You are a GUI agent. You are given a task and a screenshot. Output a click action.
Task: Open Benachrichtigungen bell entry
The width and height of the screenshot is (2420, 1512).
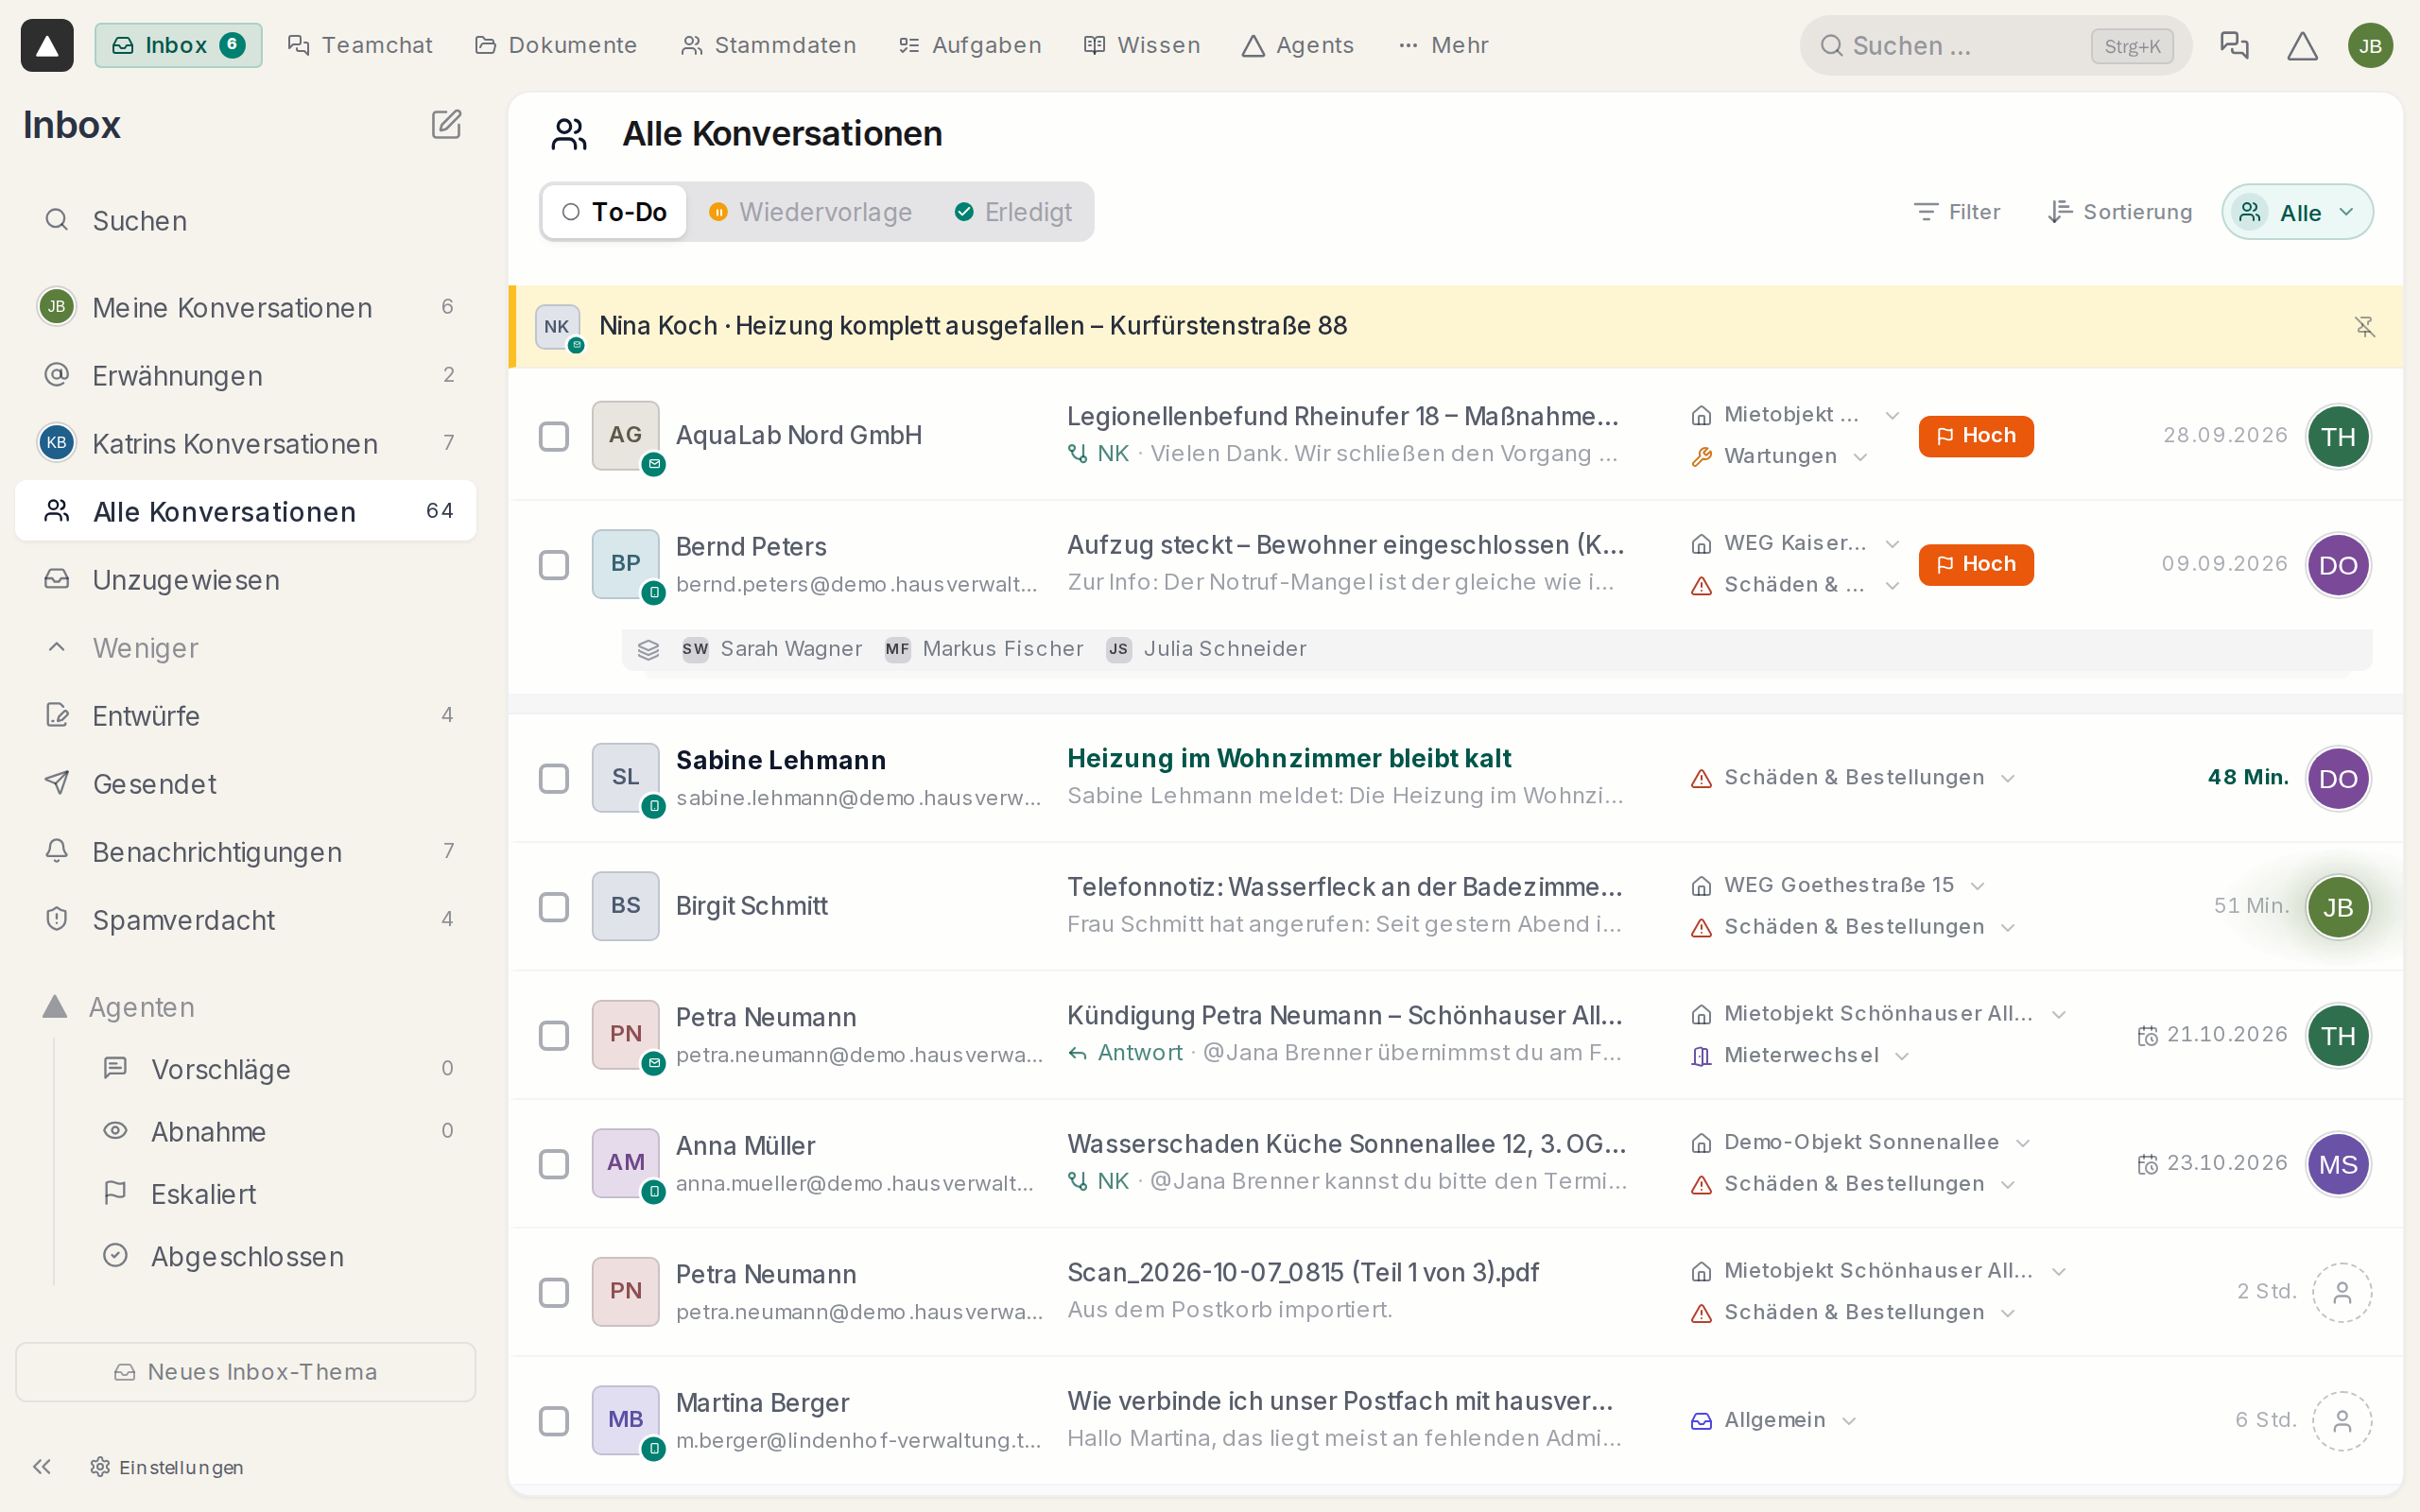(x=246, y=851)
